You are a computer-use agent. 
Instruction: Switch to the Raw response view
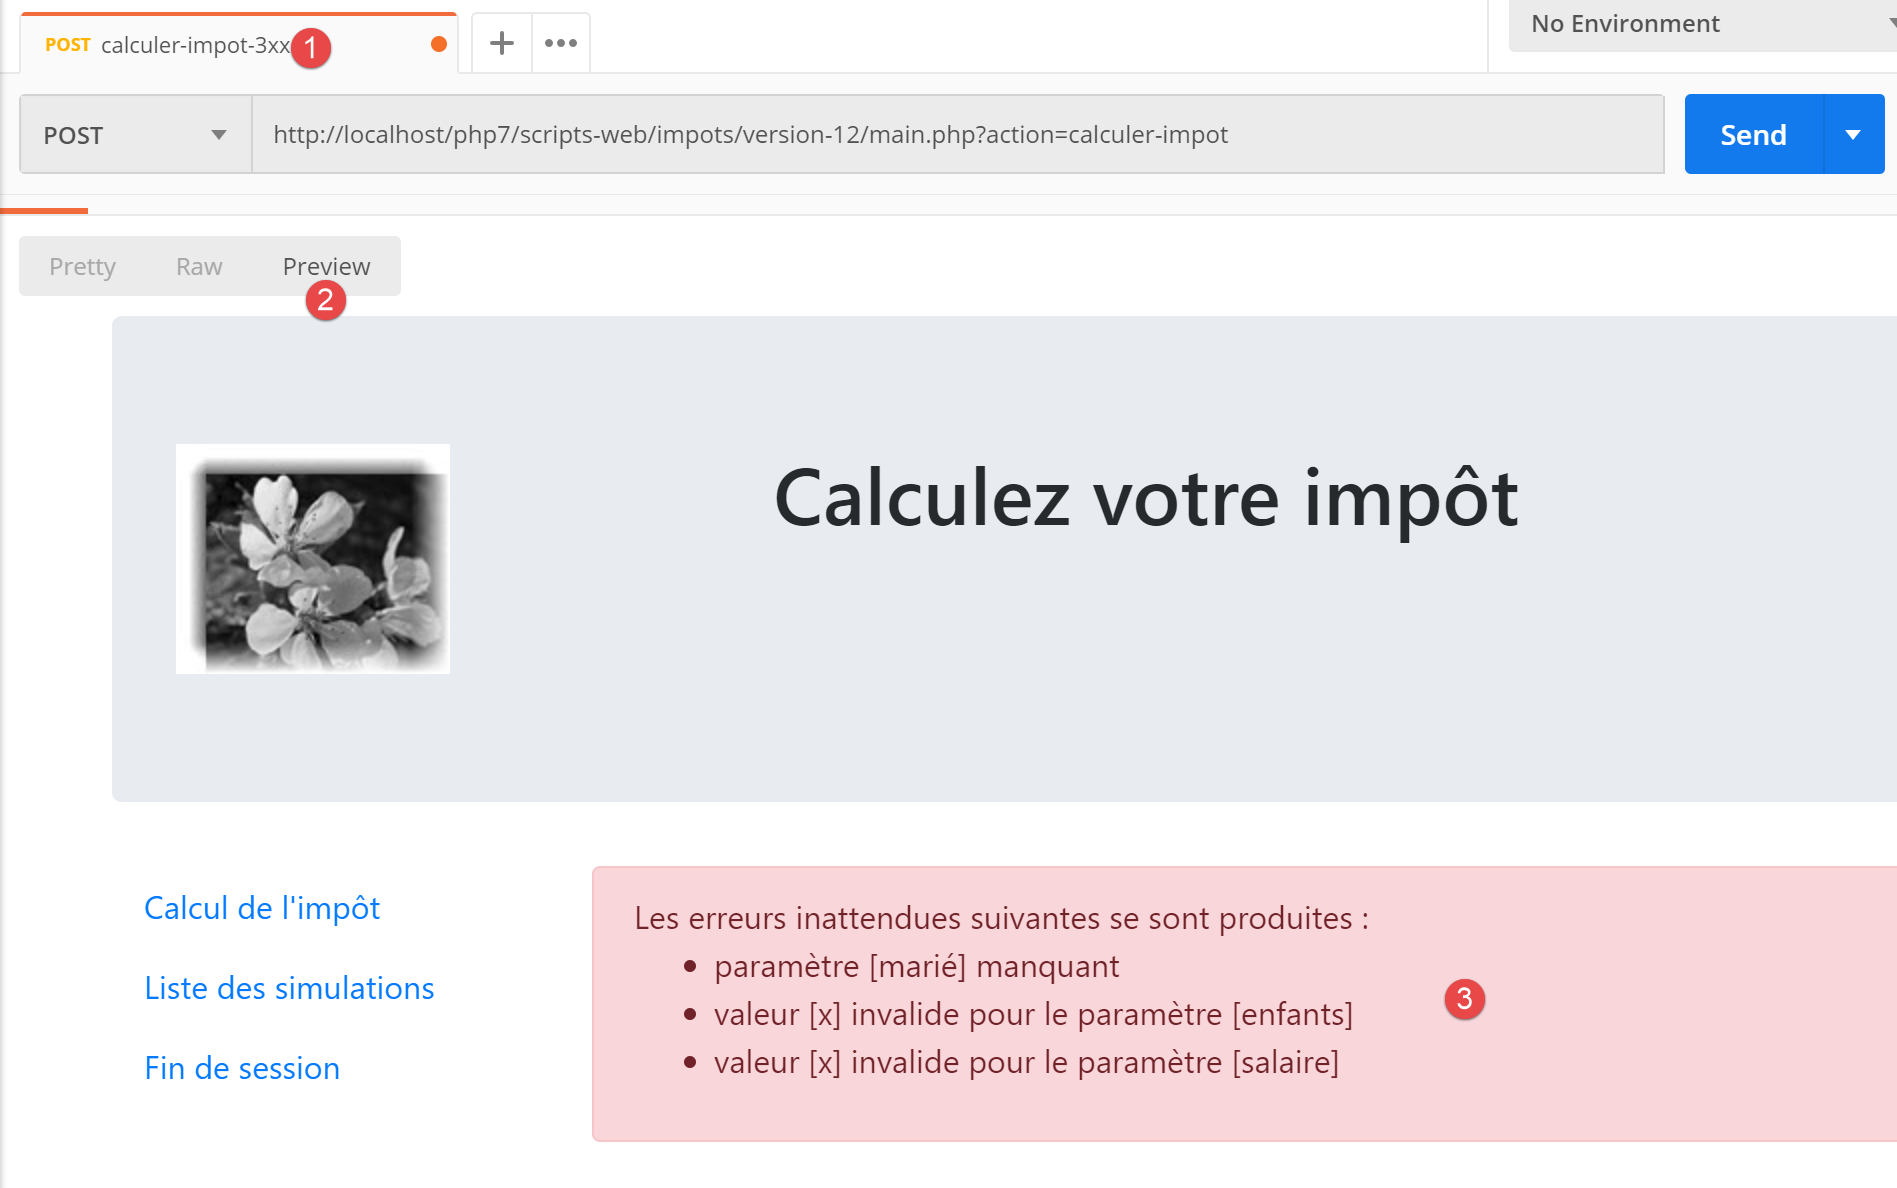coord(199,266)
